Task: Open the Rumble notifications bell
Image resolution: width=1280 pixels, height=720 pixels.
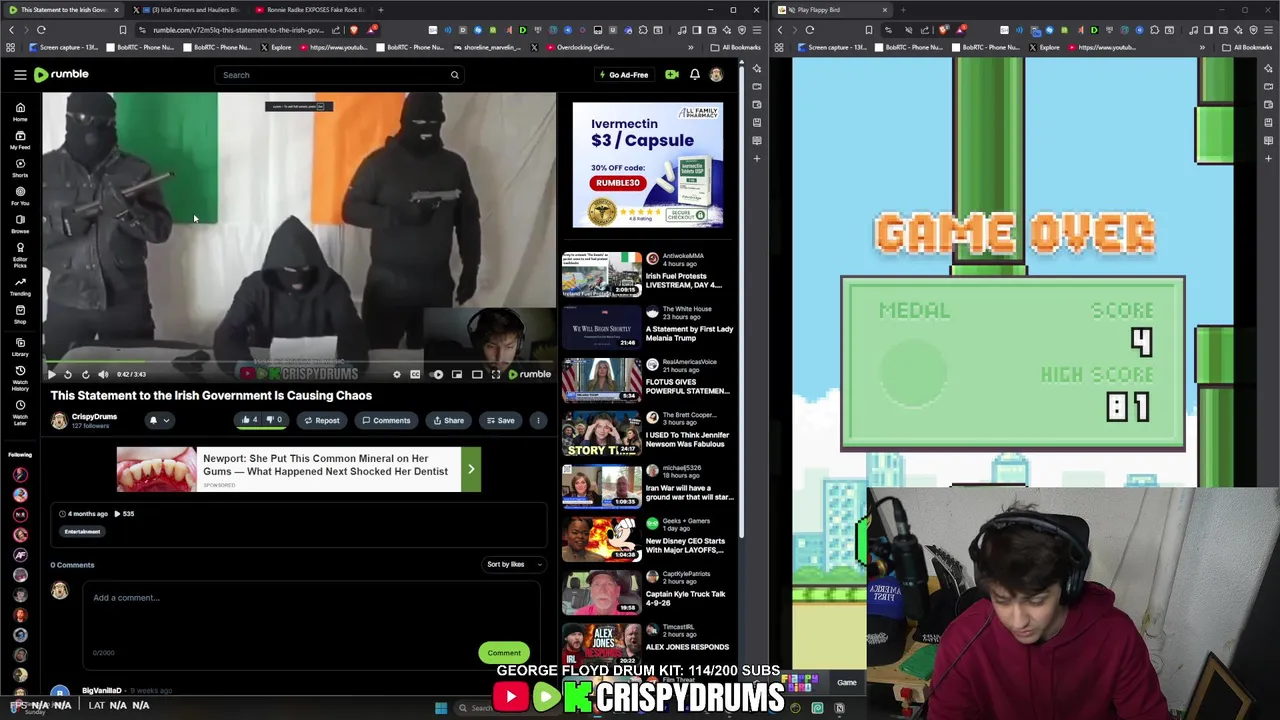Action: (x=694, y=75)
